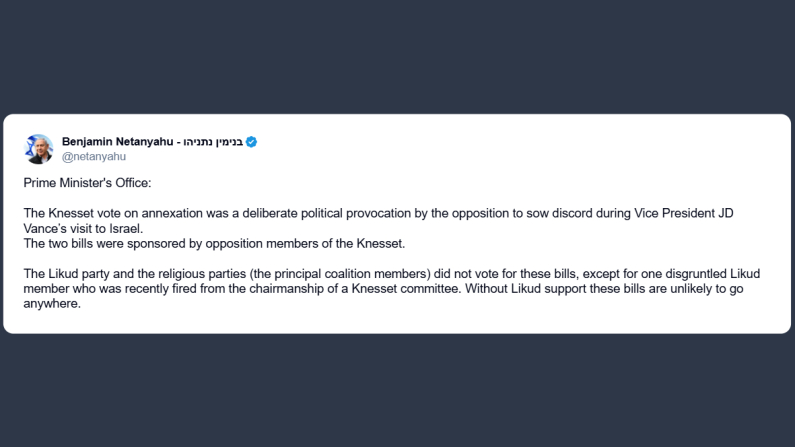Click the blue verified badge

point(251,142)
